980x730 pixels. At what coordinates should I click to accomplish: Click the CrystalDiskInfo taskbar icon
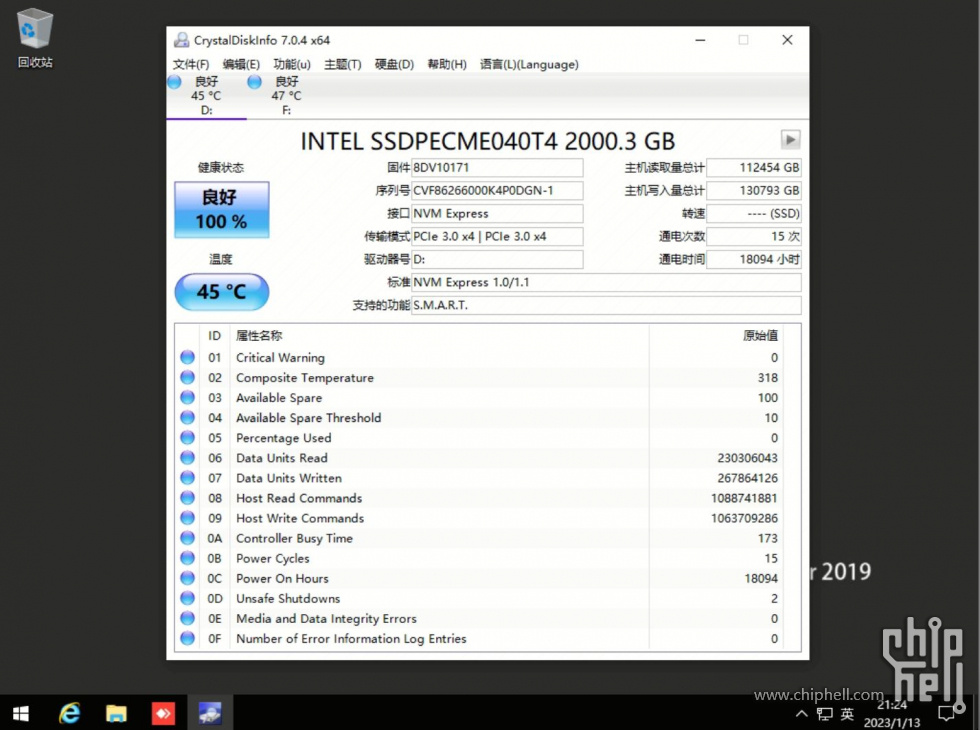pyautogui.click(x=210, y=713)
